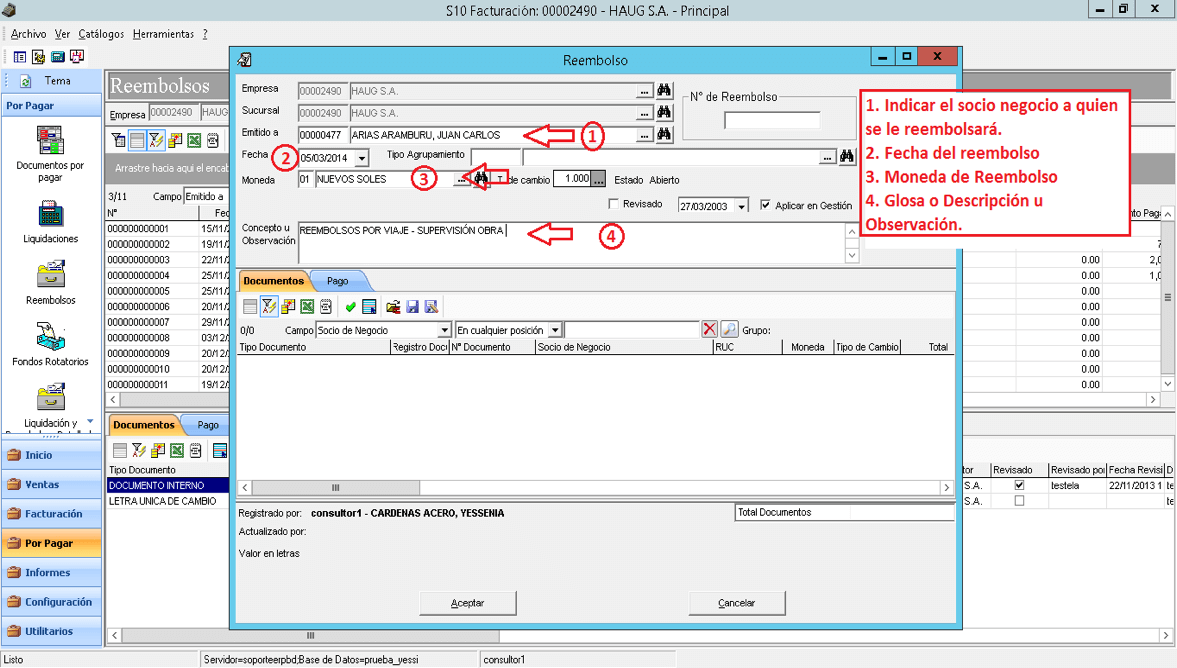
Task: Enable the Revisado checkbox
Action: [613, 204]
